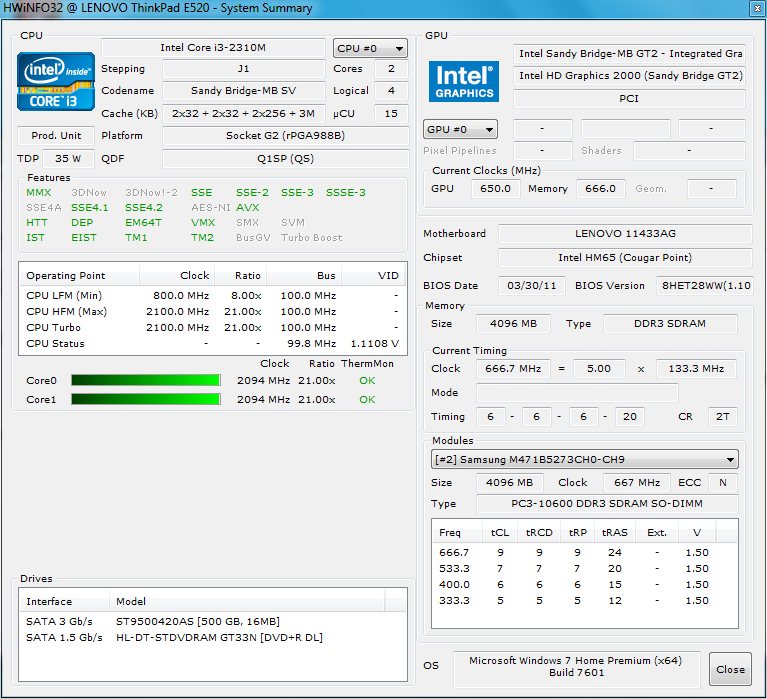Click the Sandy Bridge-MB SV codename field

click(x=242, y=91)
